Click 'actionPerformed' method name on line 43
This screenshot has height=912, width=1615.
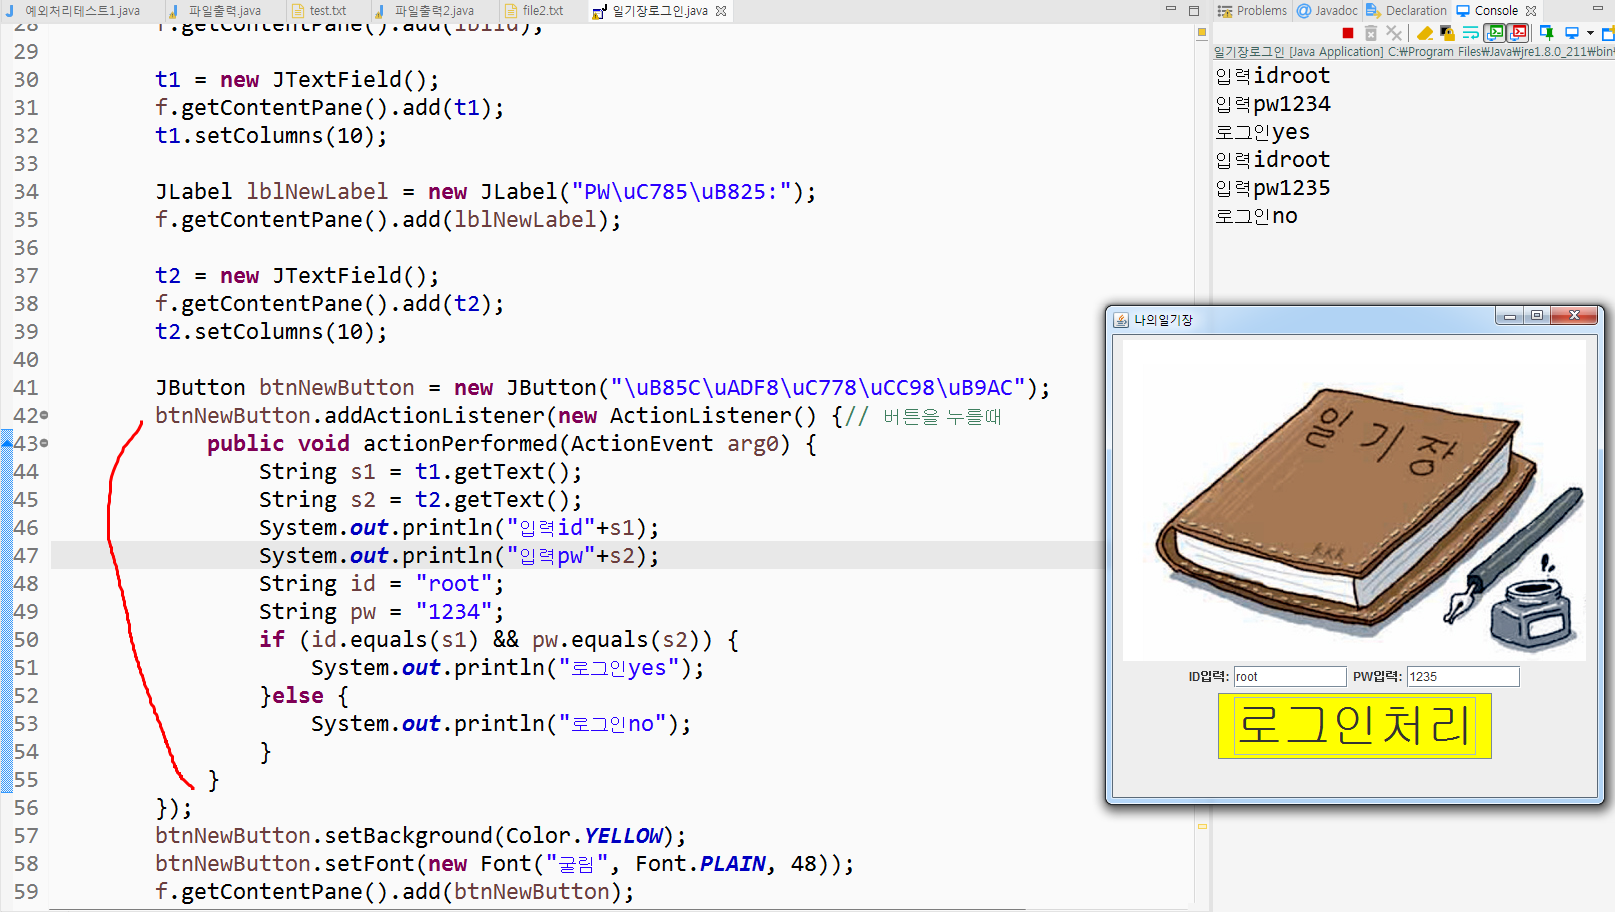point(460,443)
